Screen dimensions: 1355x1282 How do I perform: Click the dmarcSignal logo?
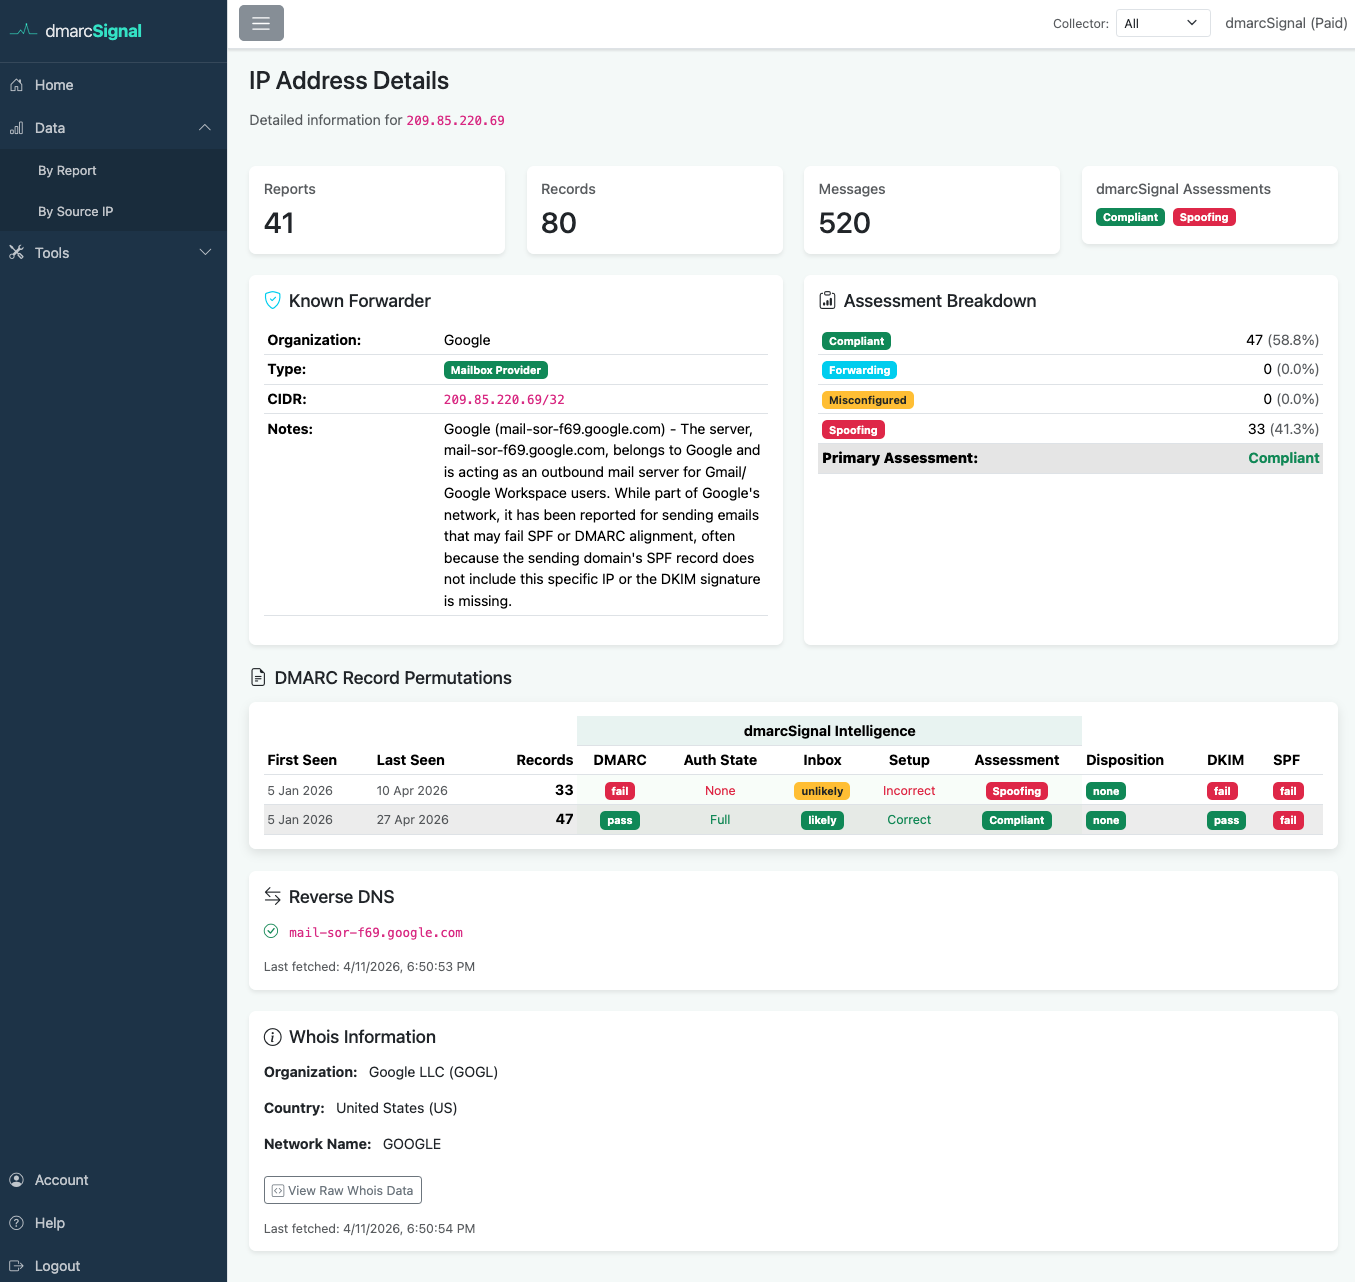point(76,31)
